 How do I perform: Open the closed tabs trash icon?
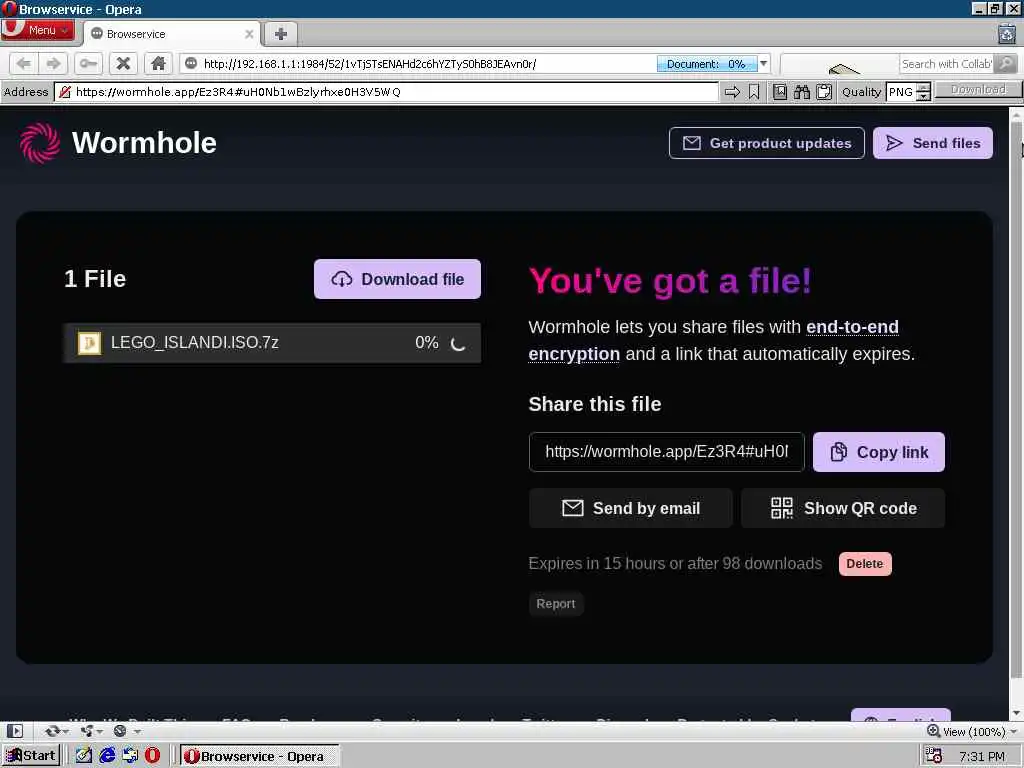pyautogui.click(x=1008, y=33)
